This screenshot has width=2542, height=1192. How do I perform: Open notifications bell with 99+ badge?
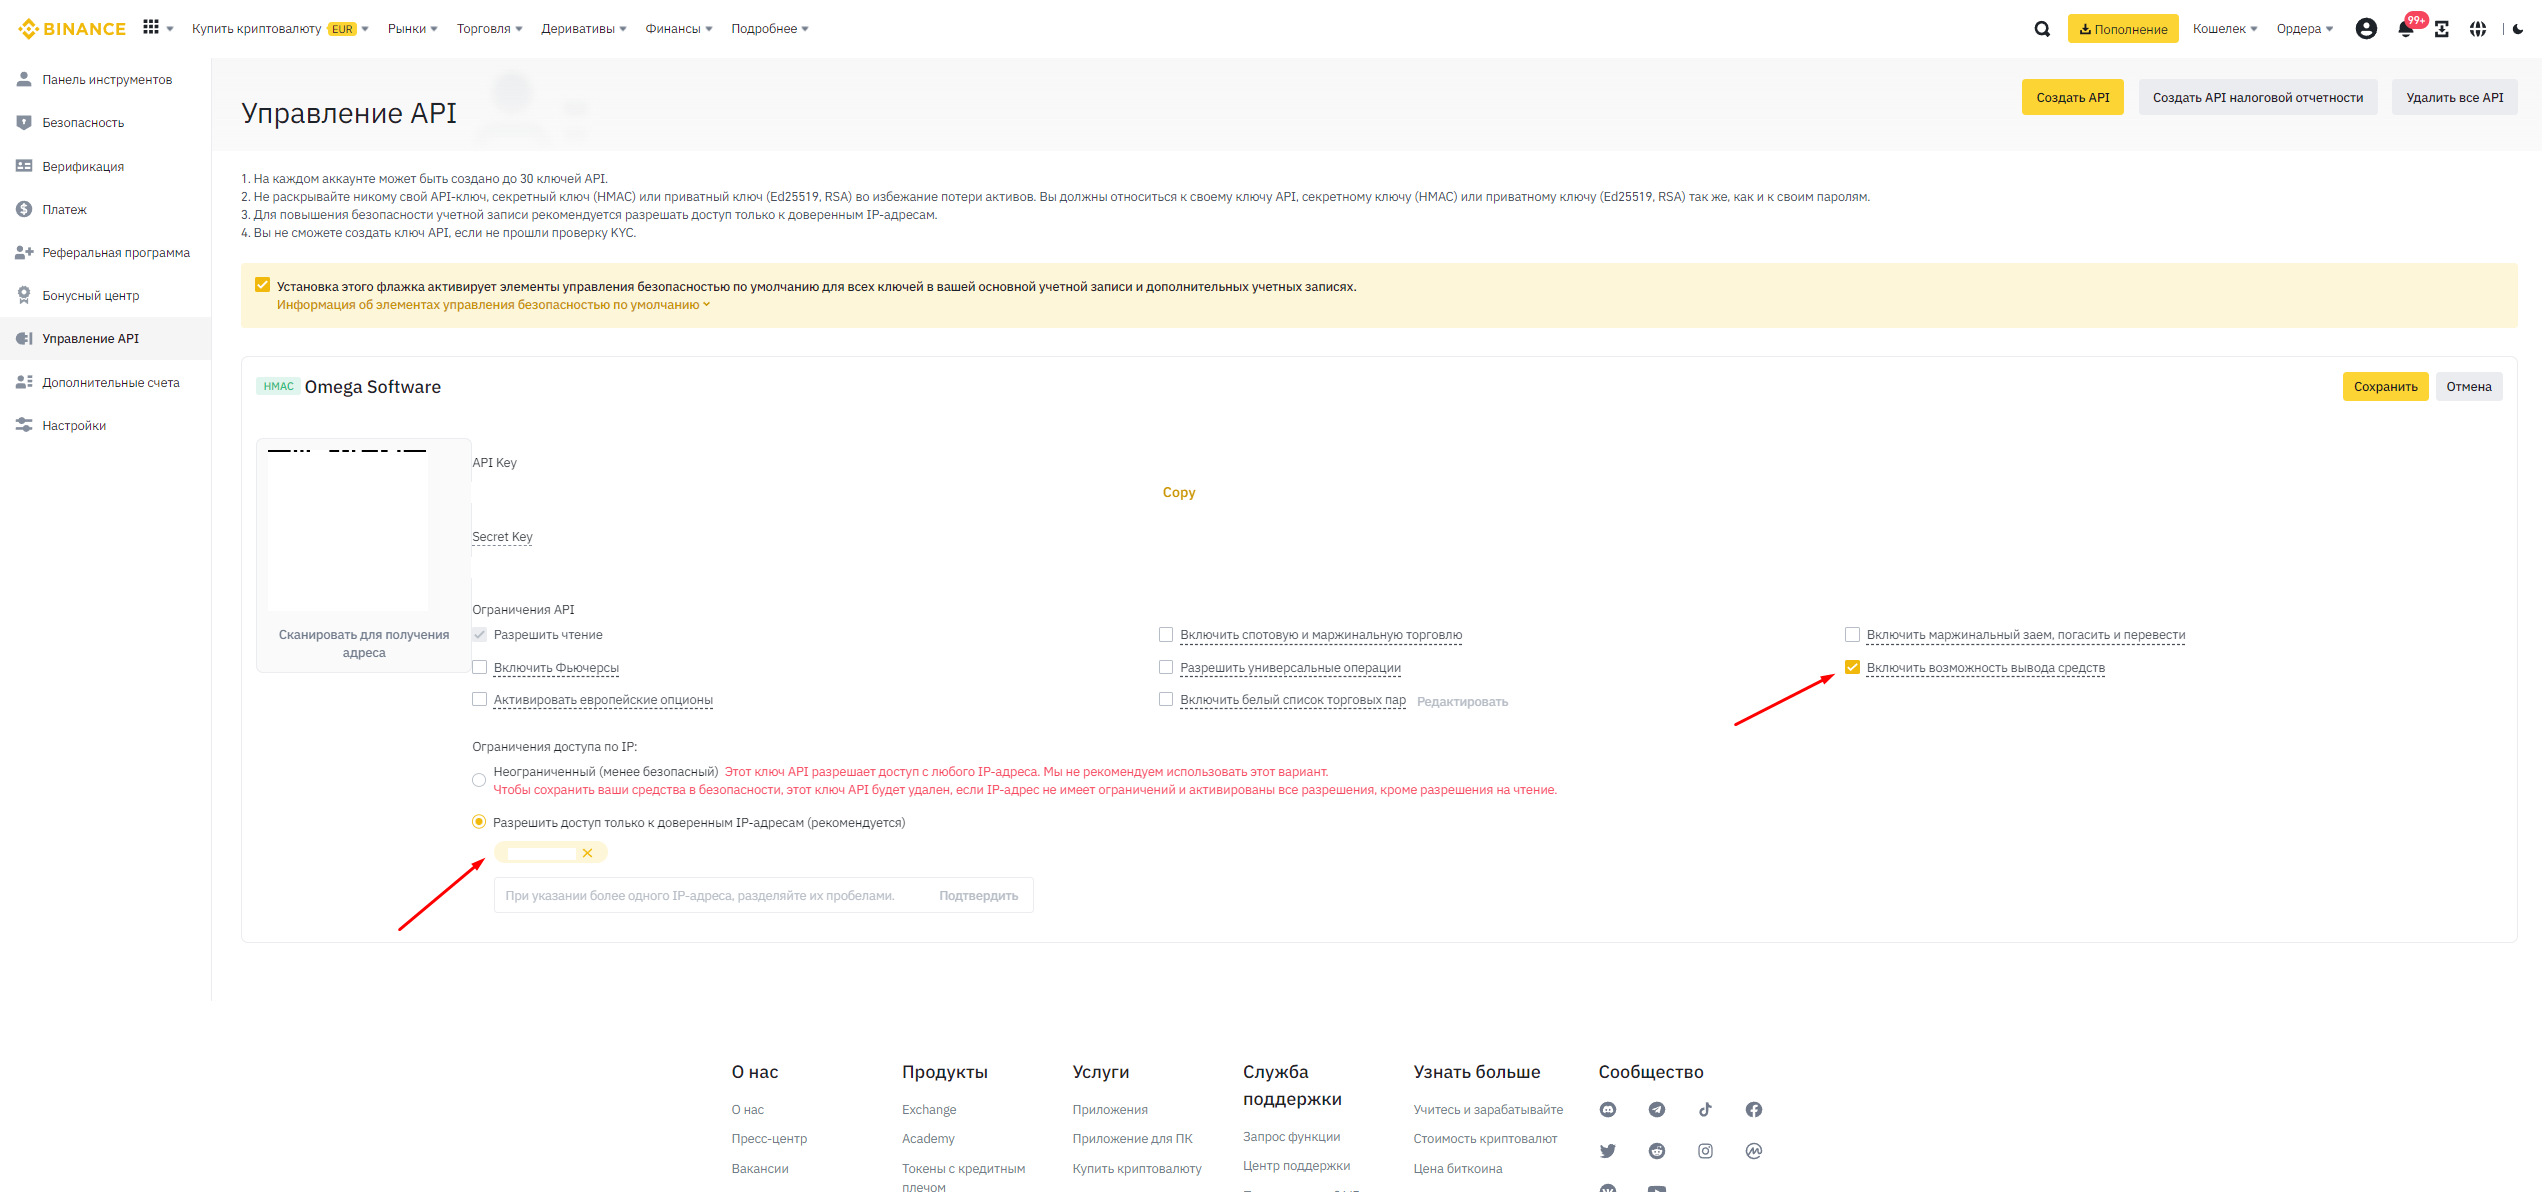pos(2405,29)
